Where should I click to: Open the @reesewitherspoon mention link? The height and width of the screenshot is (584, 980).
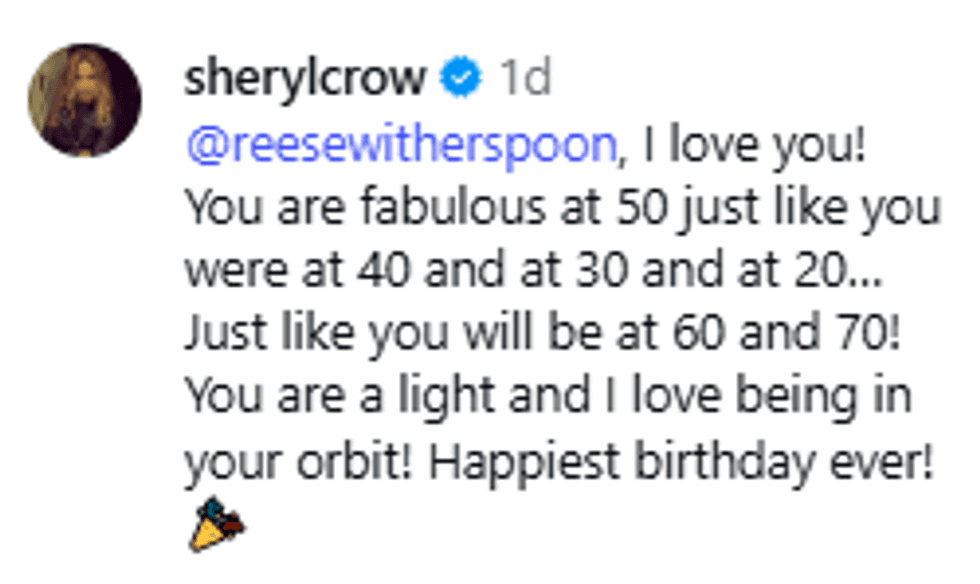pos(402,147)
